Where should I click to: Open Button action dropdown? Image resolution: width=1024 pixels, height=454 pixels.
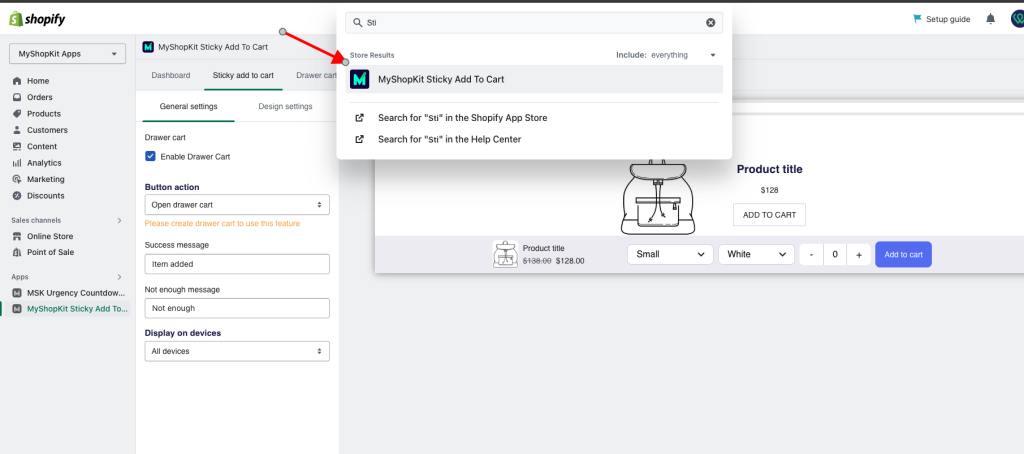click(237, 204)
